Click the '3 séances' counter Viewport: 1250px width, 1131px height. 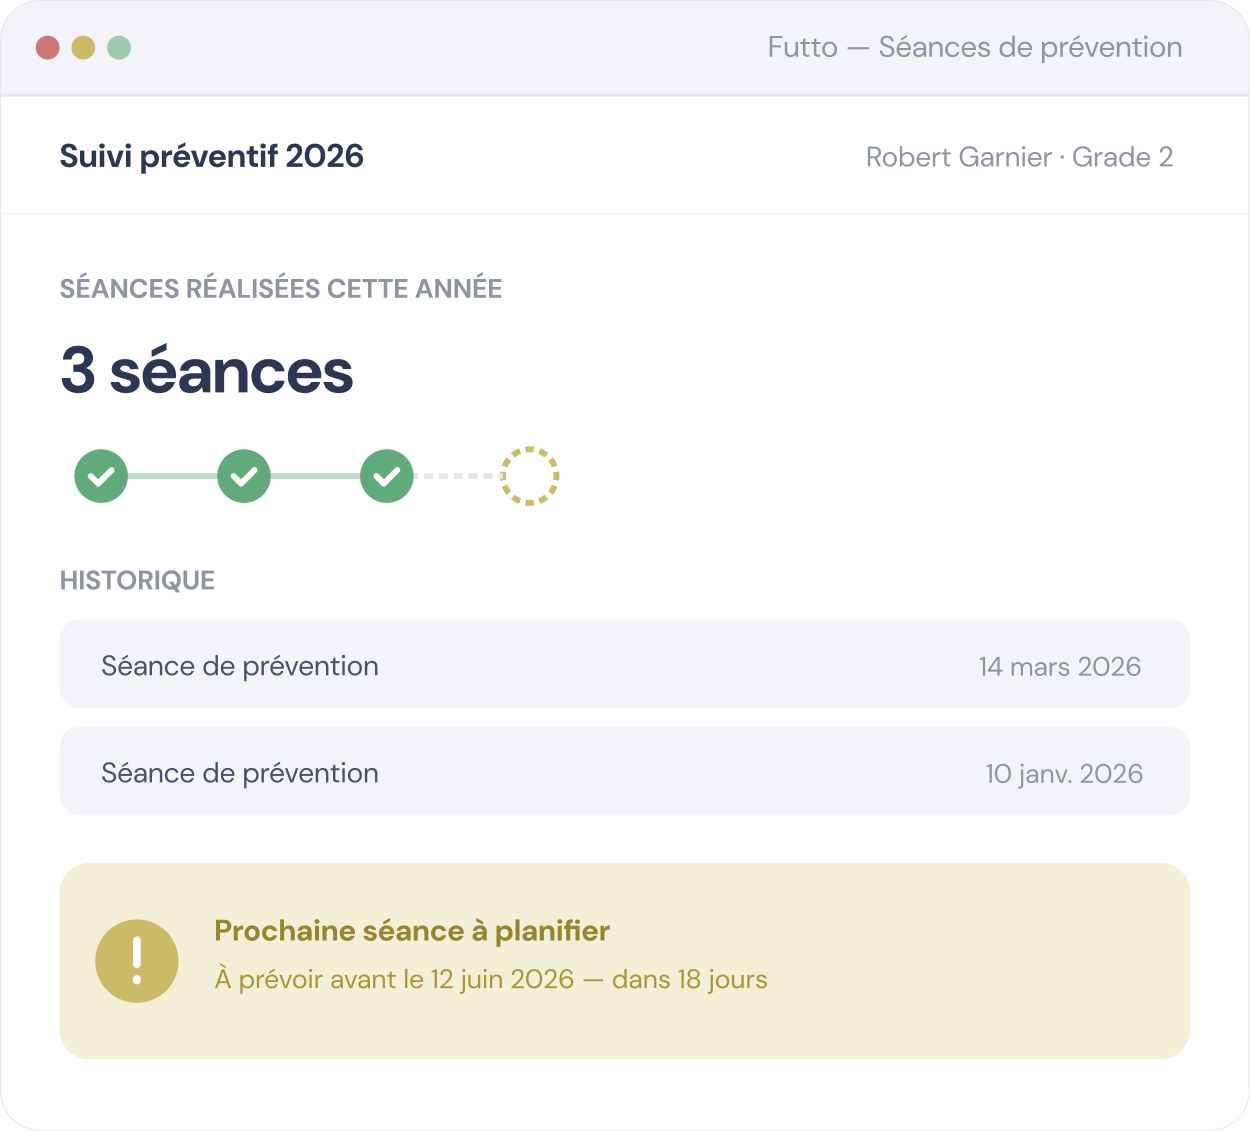coord(207,370)
